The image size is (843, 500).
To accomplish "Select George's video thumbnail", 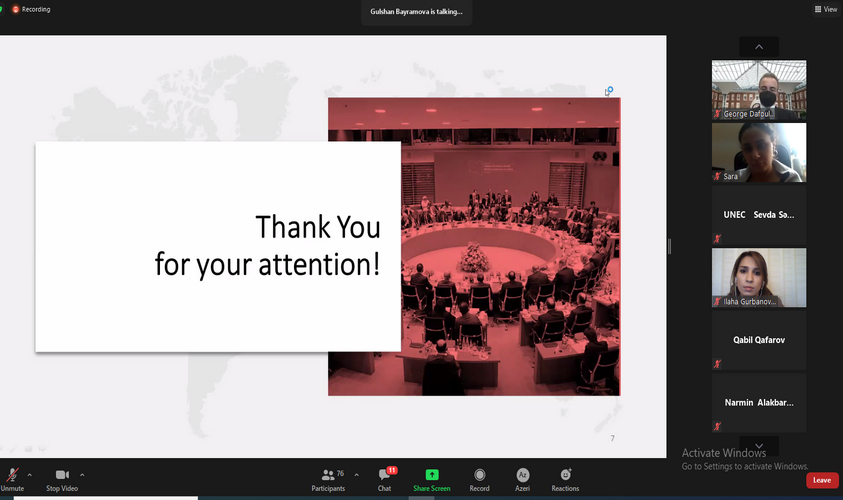I will pyautogui.click(x=758, y=90).
